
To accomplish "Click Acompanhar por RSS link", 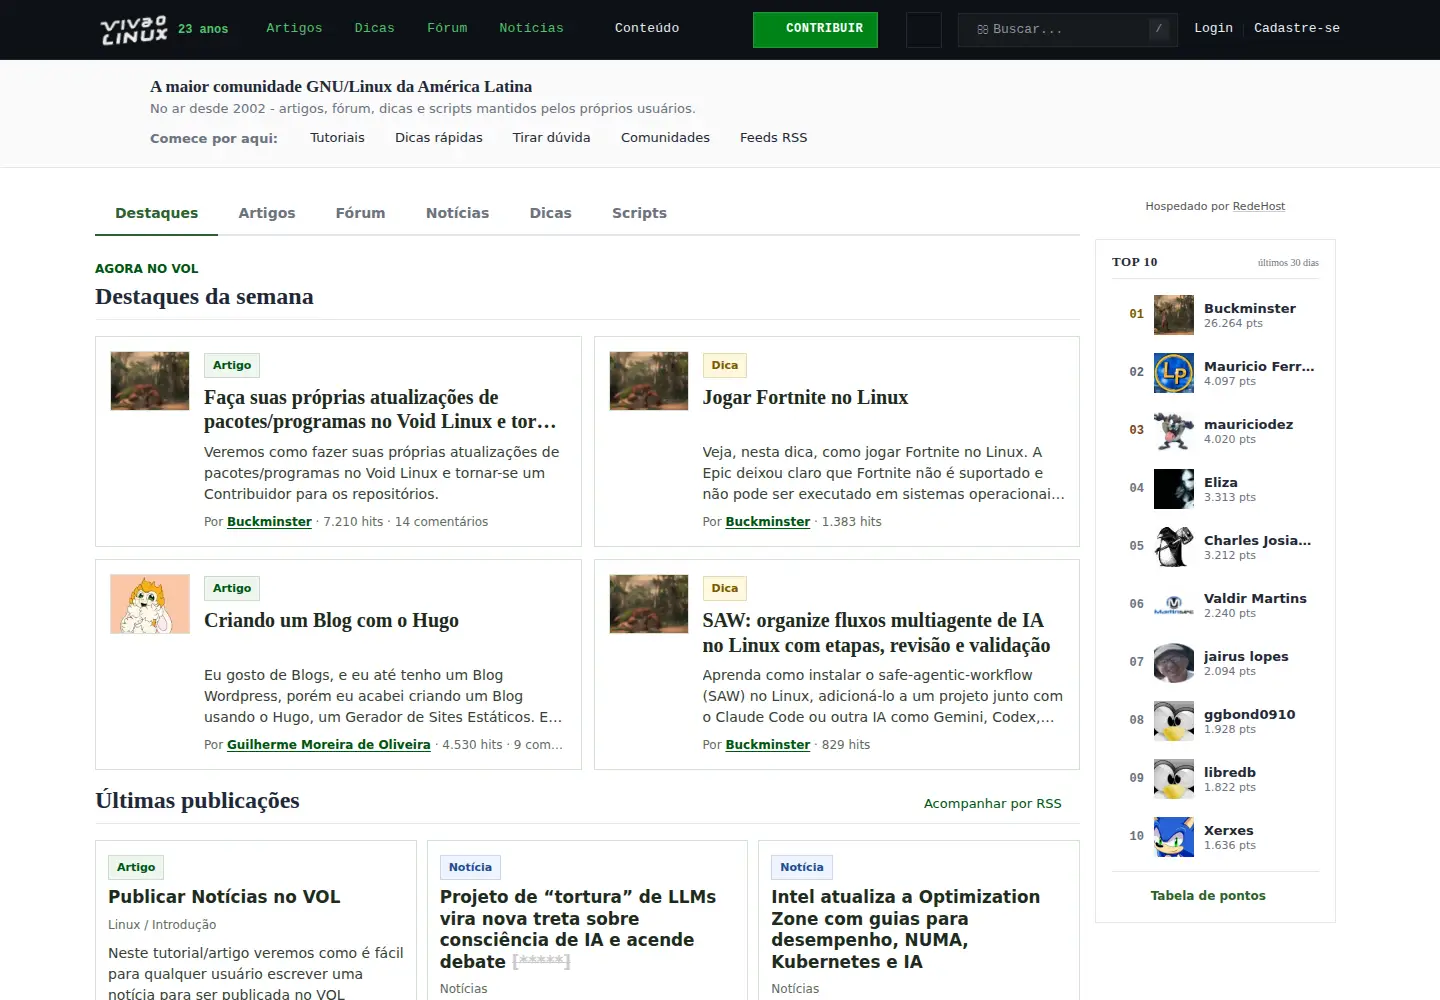I will [x=993, y=804].
